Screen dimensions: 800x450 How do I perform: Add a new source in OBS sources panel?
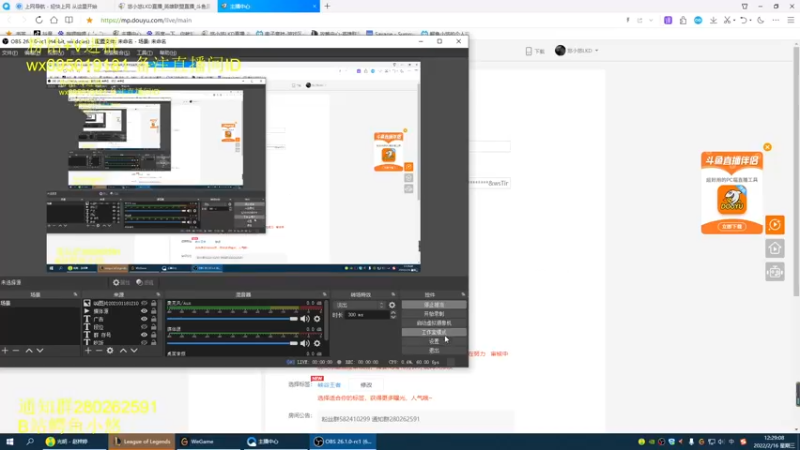[88, 351]
